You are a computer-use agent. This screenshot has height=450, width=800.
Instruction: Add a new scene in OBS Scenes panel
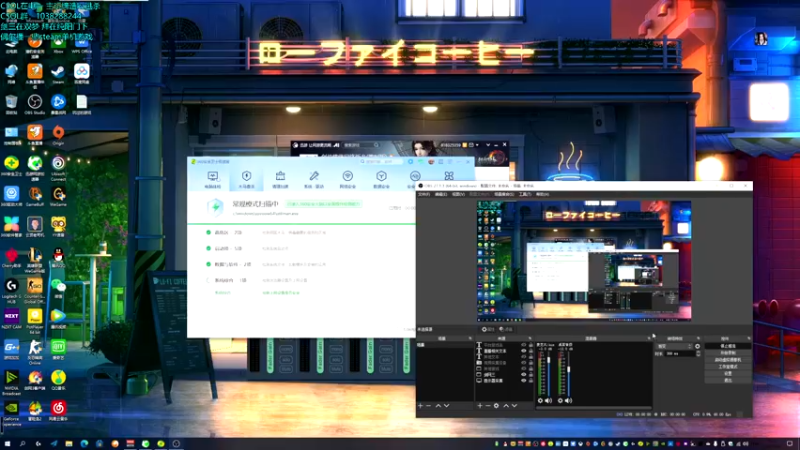pyautogui.click(x=420, y=406)
